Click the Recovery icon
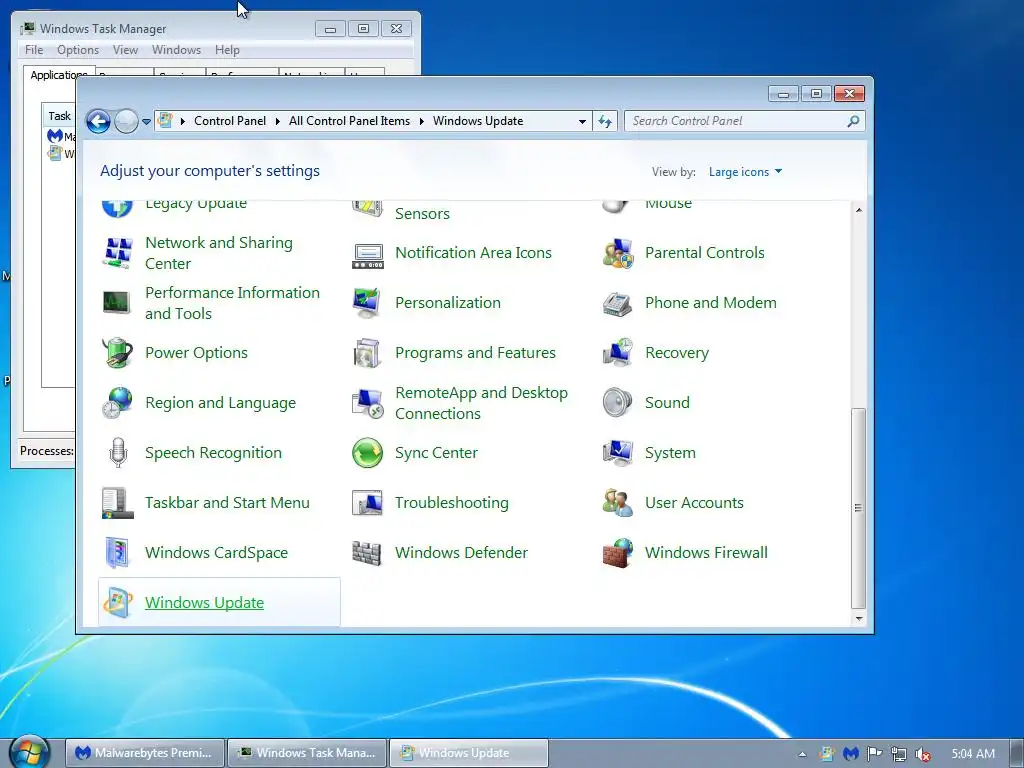This screenshot has height=768, width=1024. [x=618, y=353]
